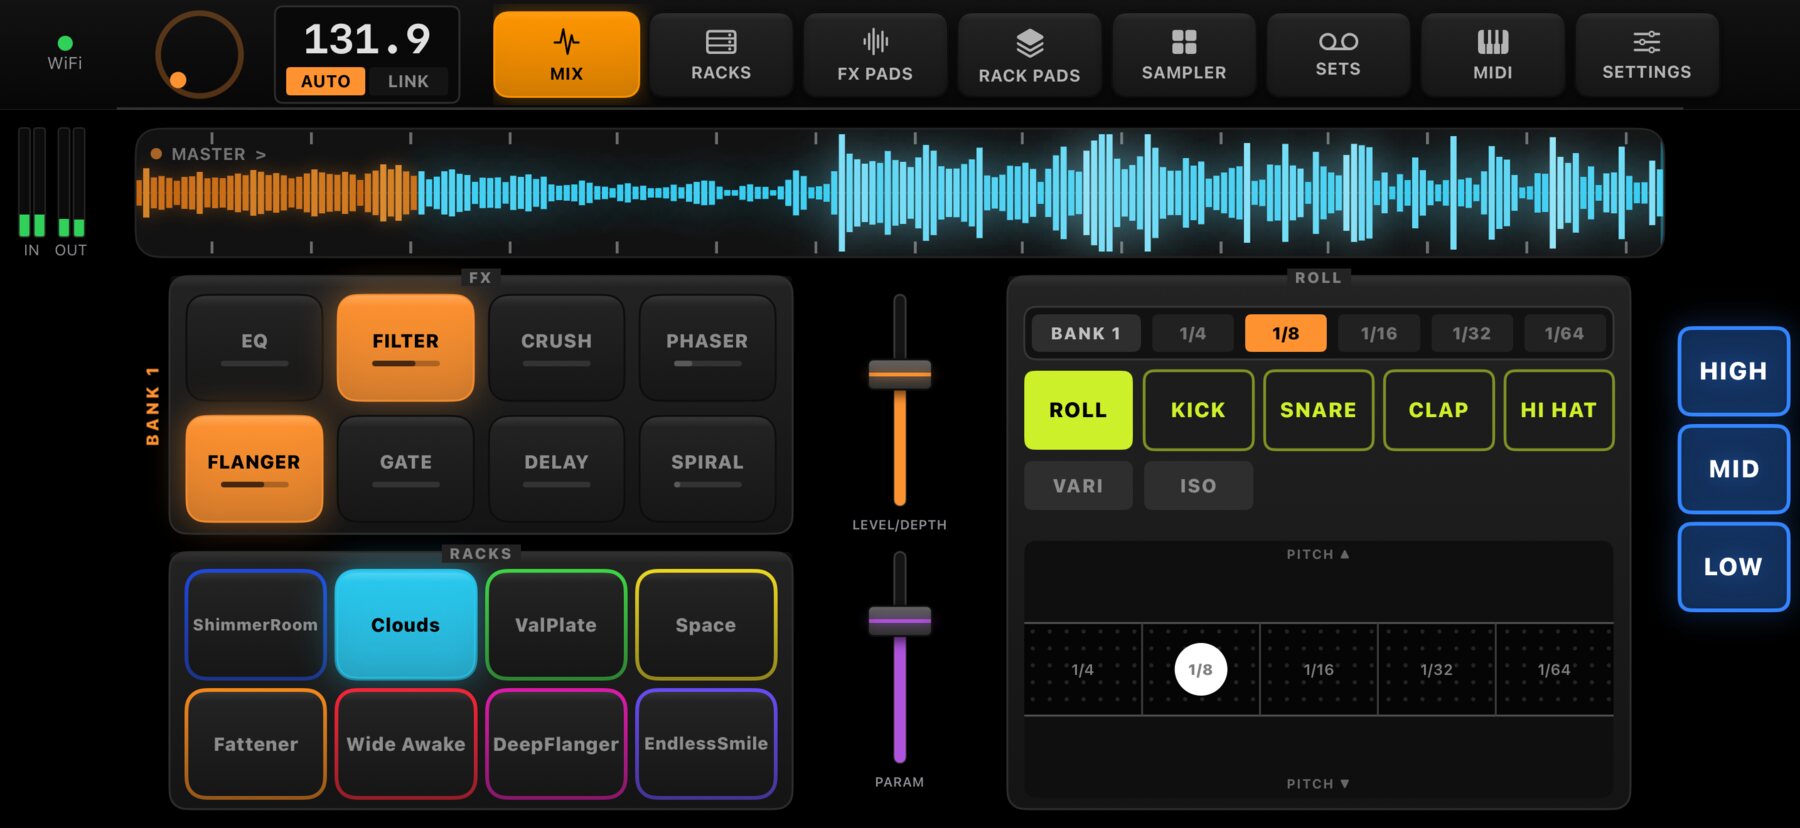
Task: Toggle AUTO tempo mode
Action: [x=325, y=81]
